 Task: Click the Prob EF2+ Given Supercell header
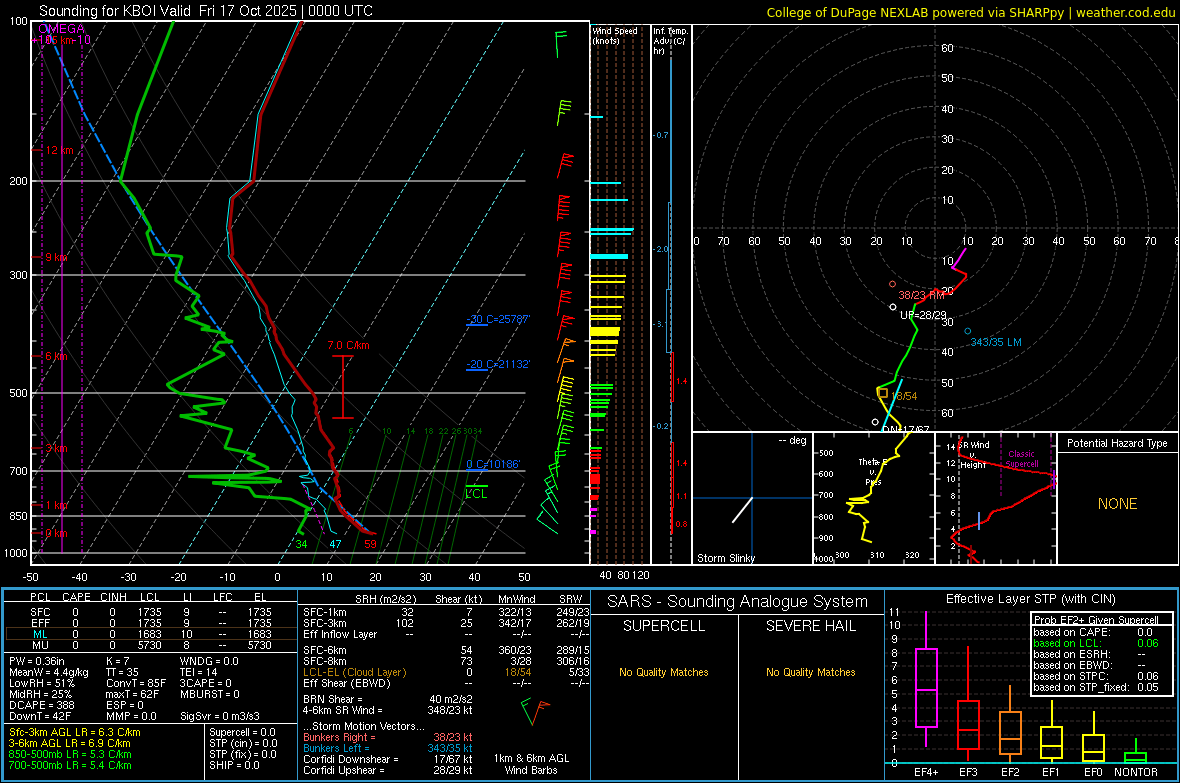click(1096, 620)
